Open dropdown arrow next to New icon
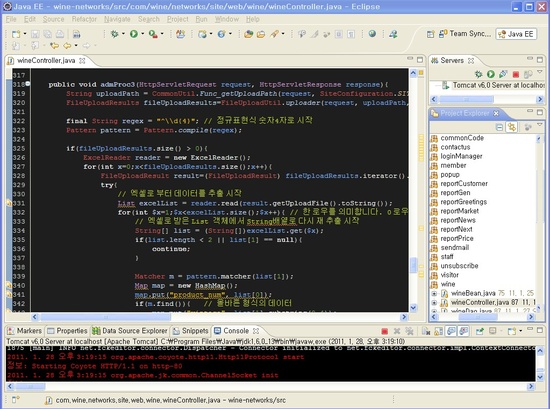 click(x=25, y=34)
